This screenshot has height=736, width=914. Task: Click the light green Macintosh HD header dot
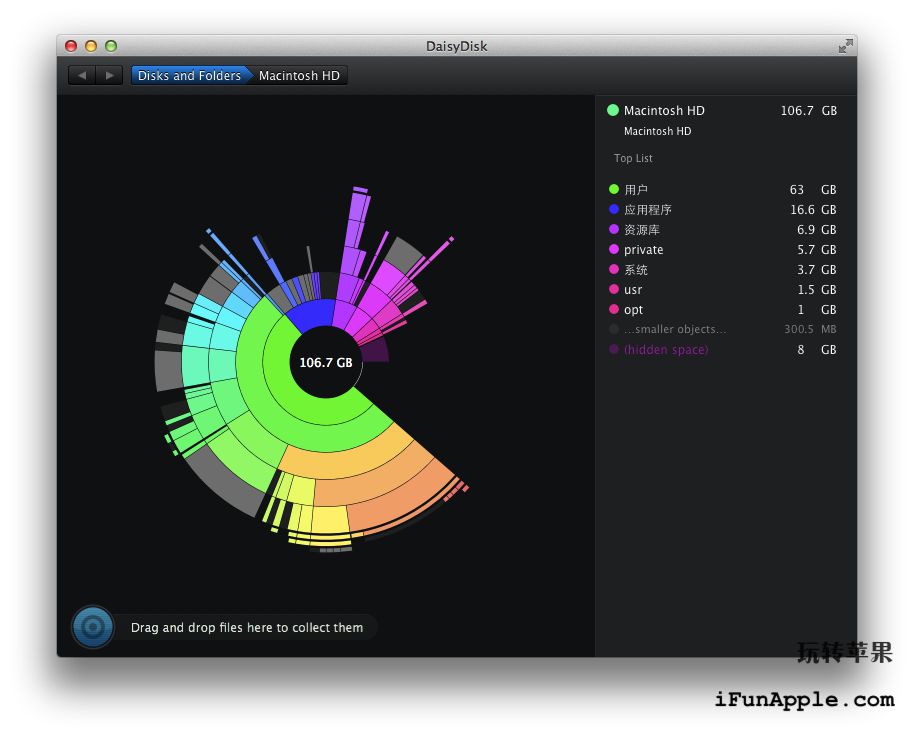(x=613, y=110)
